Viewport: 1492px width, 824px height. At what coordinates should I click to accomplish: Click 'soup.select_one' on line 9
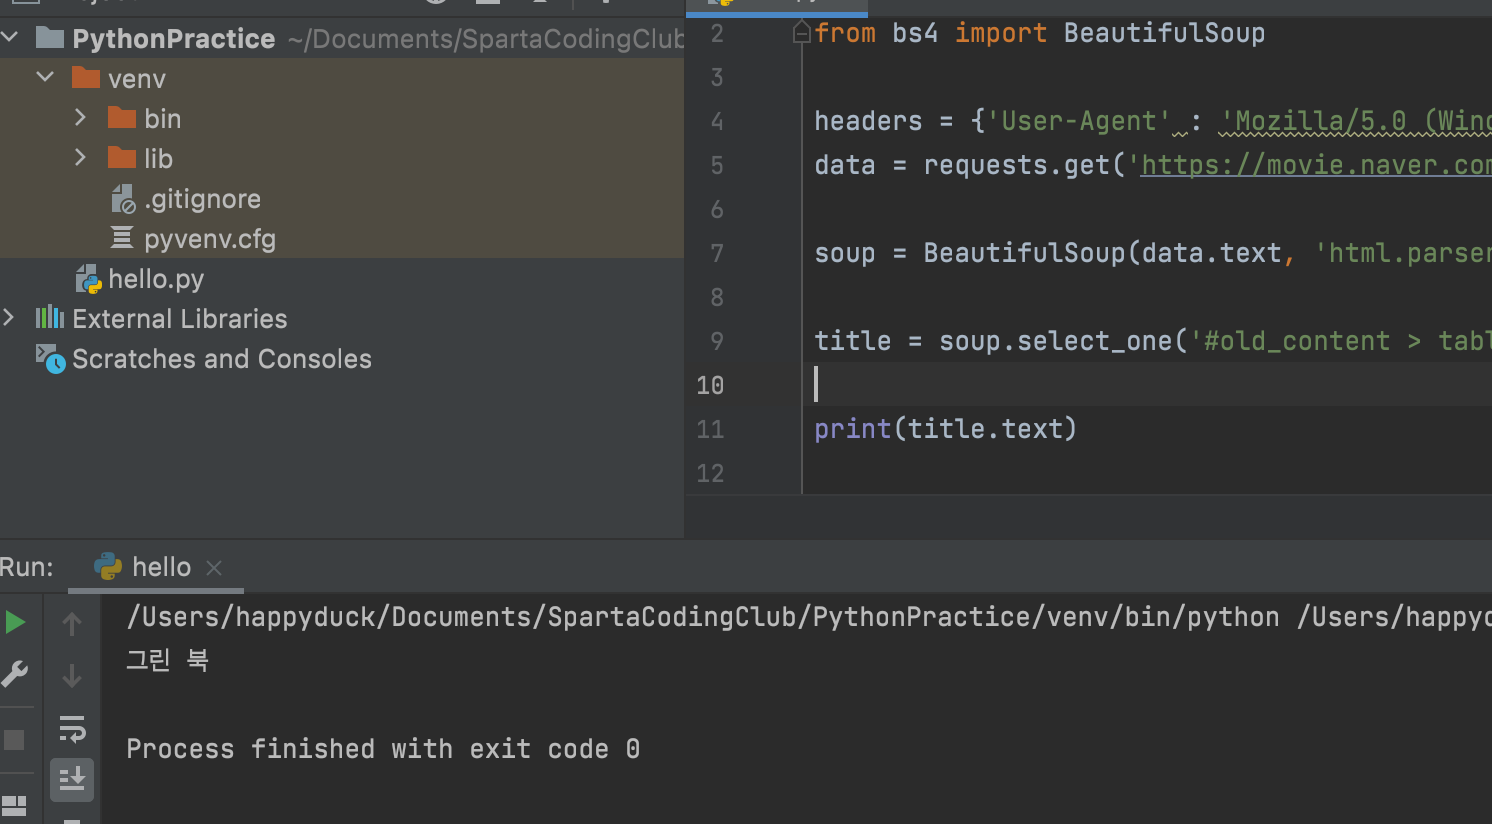tap(1055, 341)
